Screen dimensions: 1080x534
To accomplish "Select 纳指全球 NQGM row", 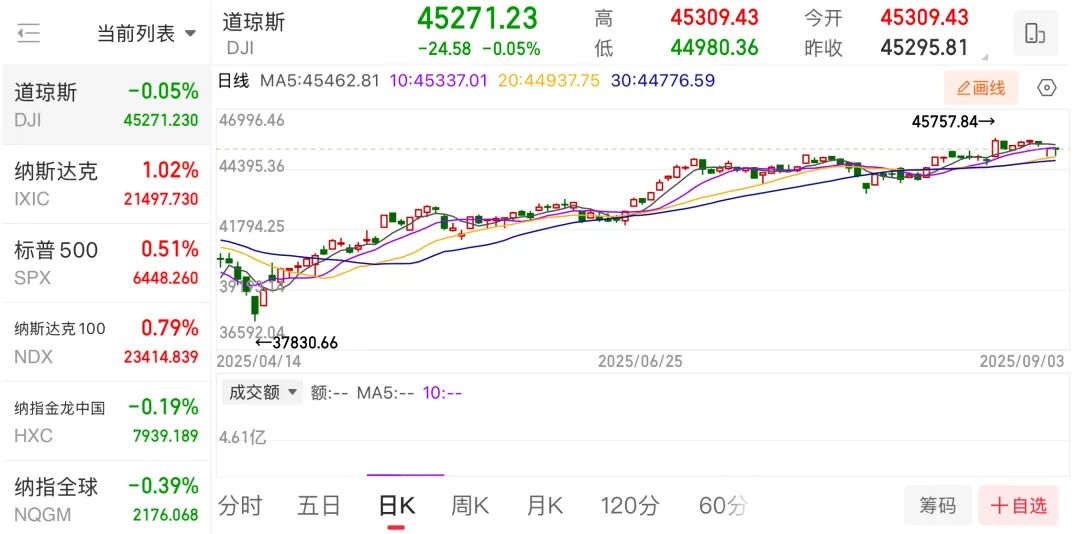I will pyautogui.click(x=106, y=498).
